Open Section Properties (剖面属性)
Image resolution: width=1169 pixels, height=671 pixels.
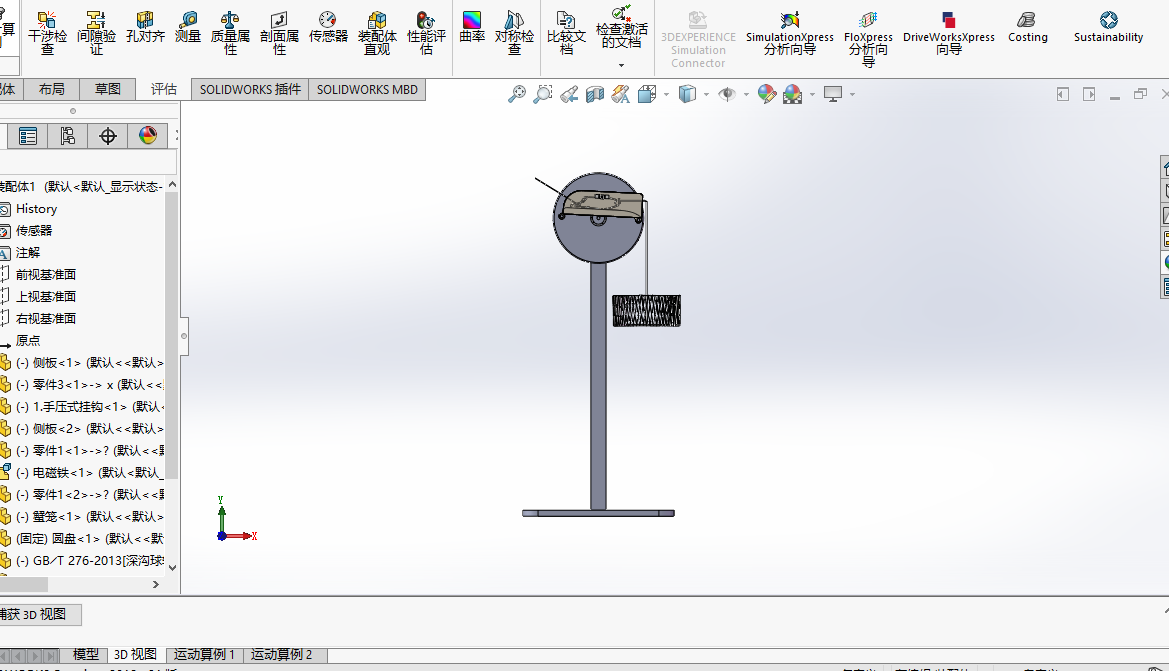tap(280, 34)
